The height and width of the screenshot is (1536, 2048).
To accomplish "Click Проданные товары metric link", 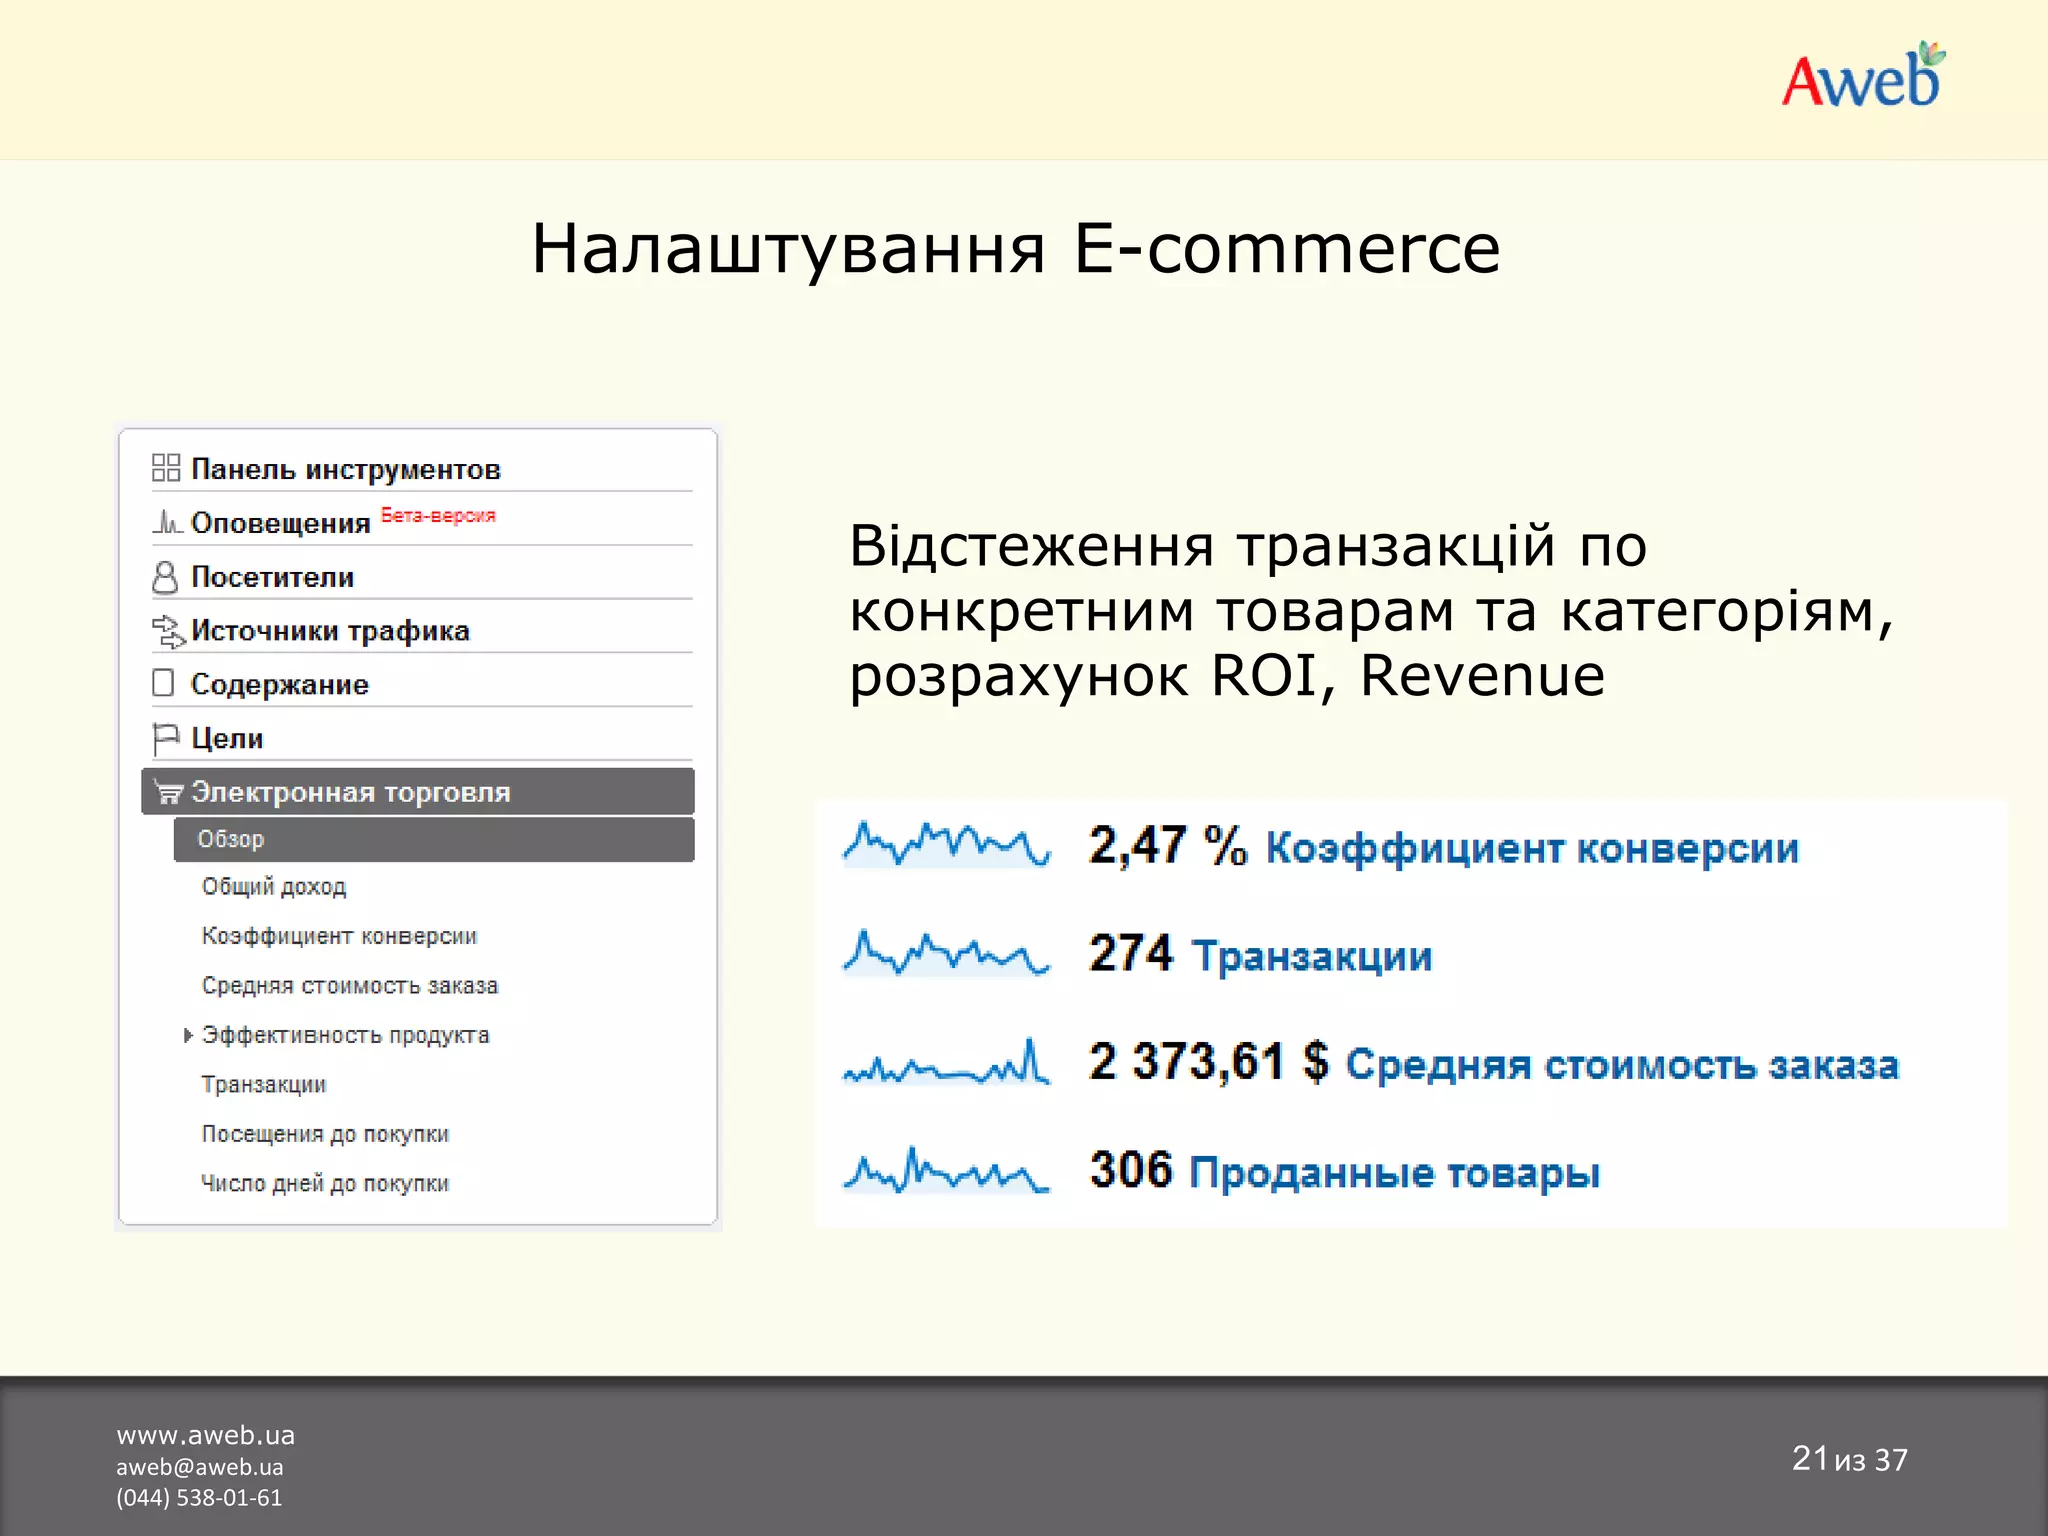I will (x=1395, y=1172).
